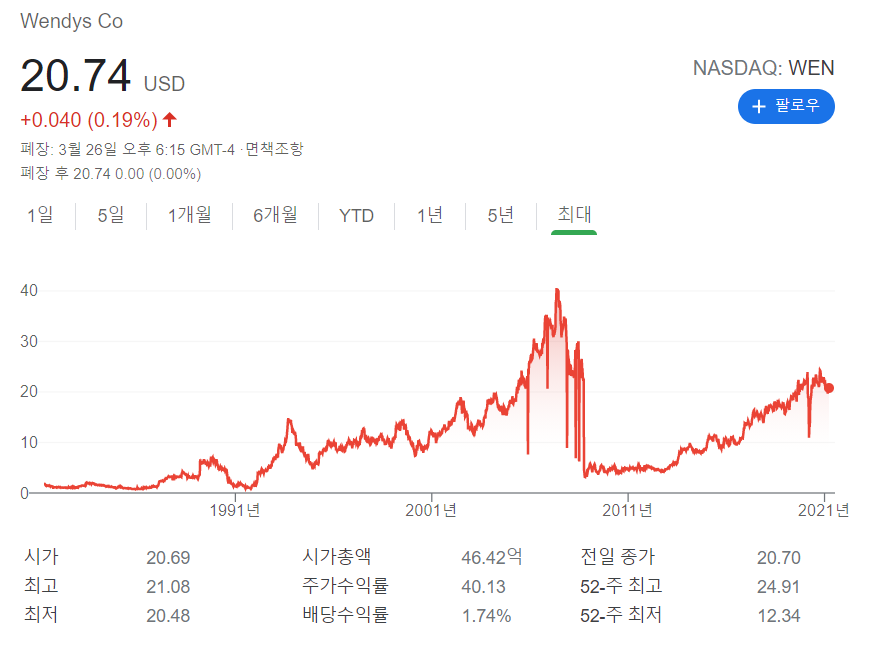Click the 52-주 최고 value 24.91
The image size is (883, 649).
[x=779, y=587]
